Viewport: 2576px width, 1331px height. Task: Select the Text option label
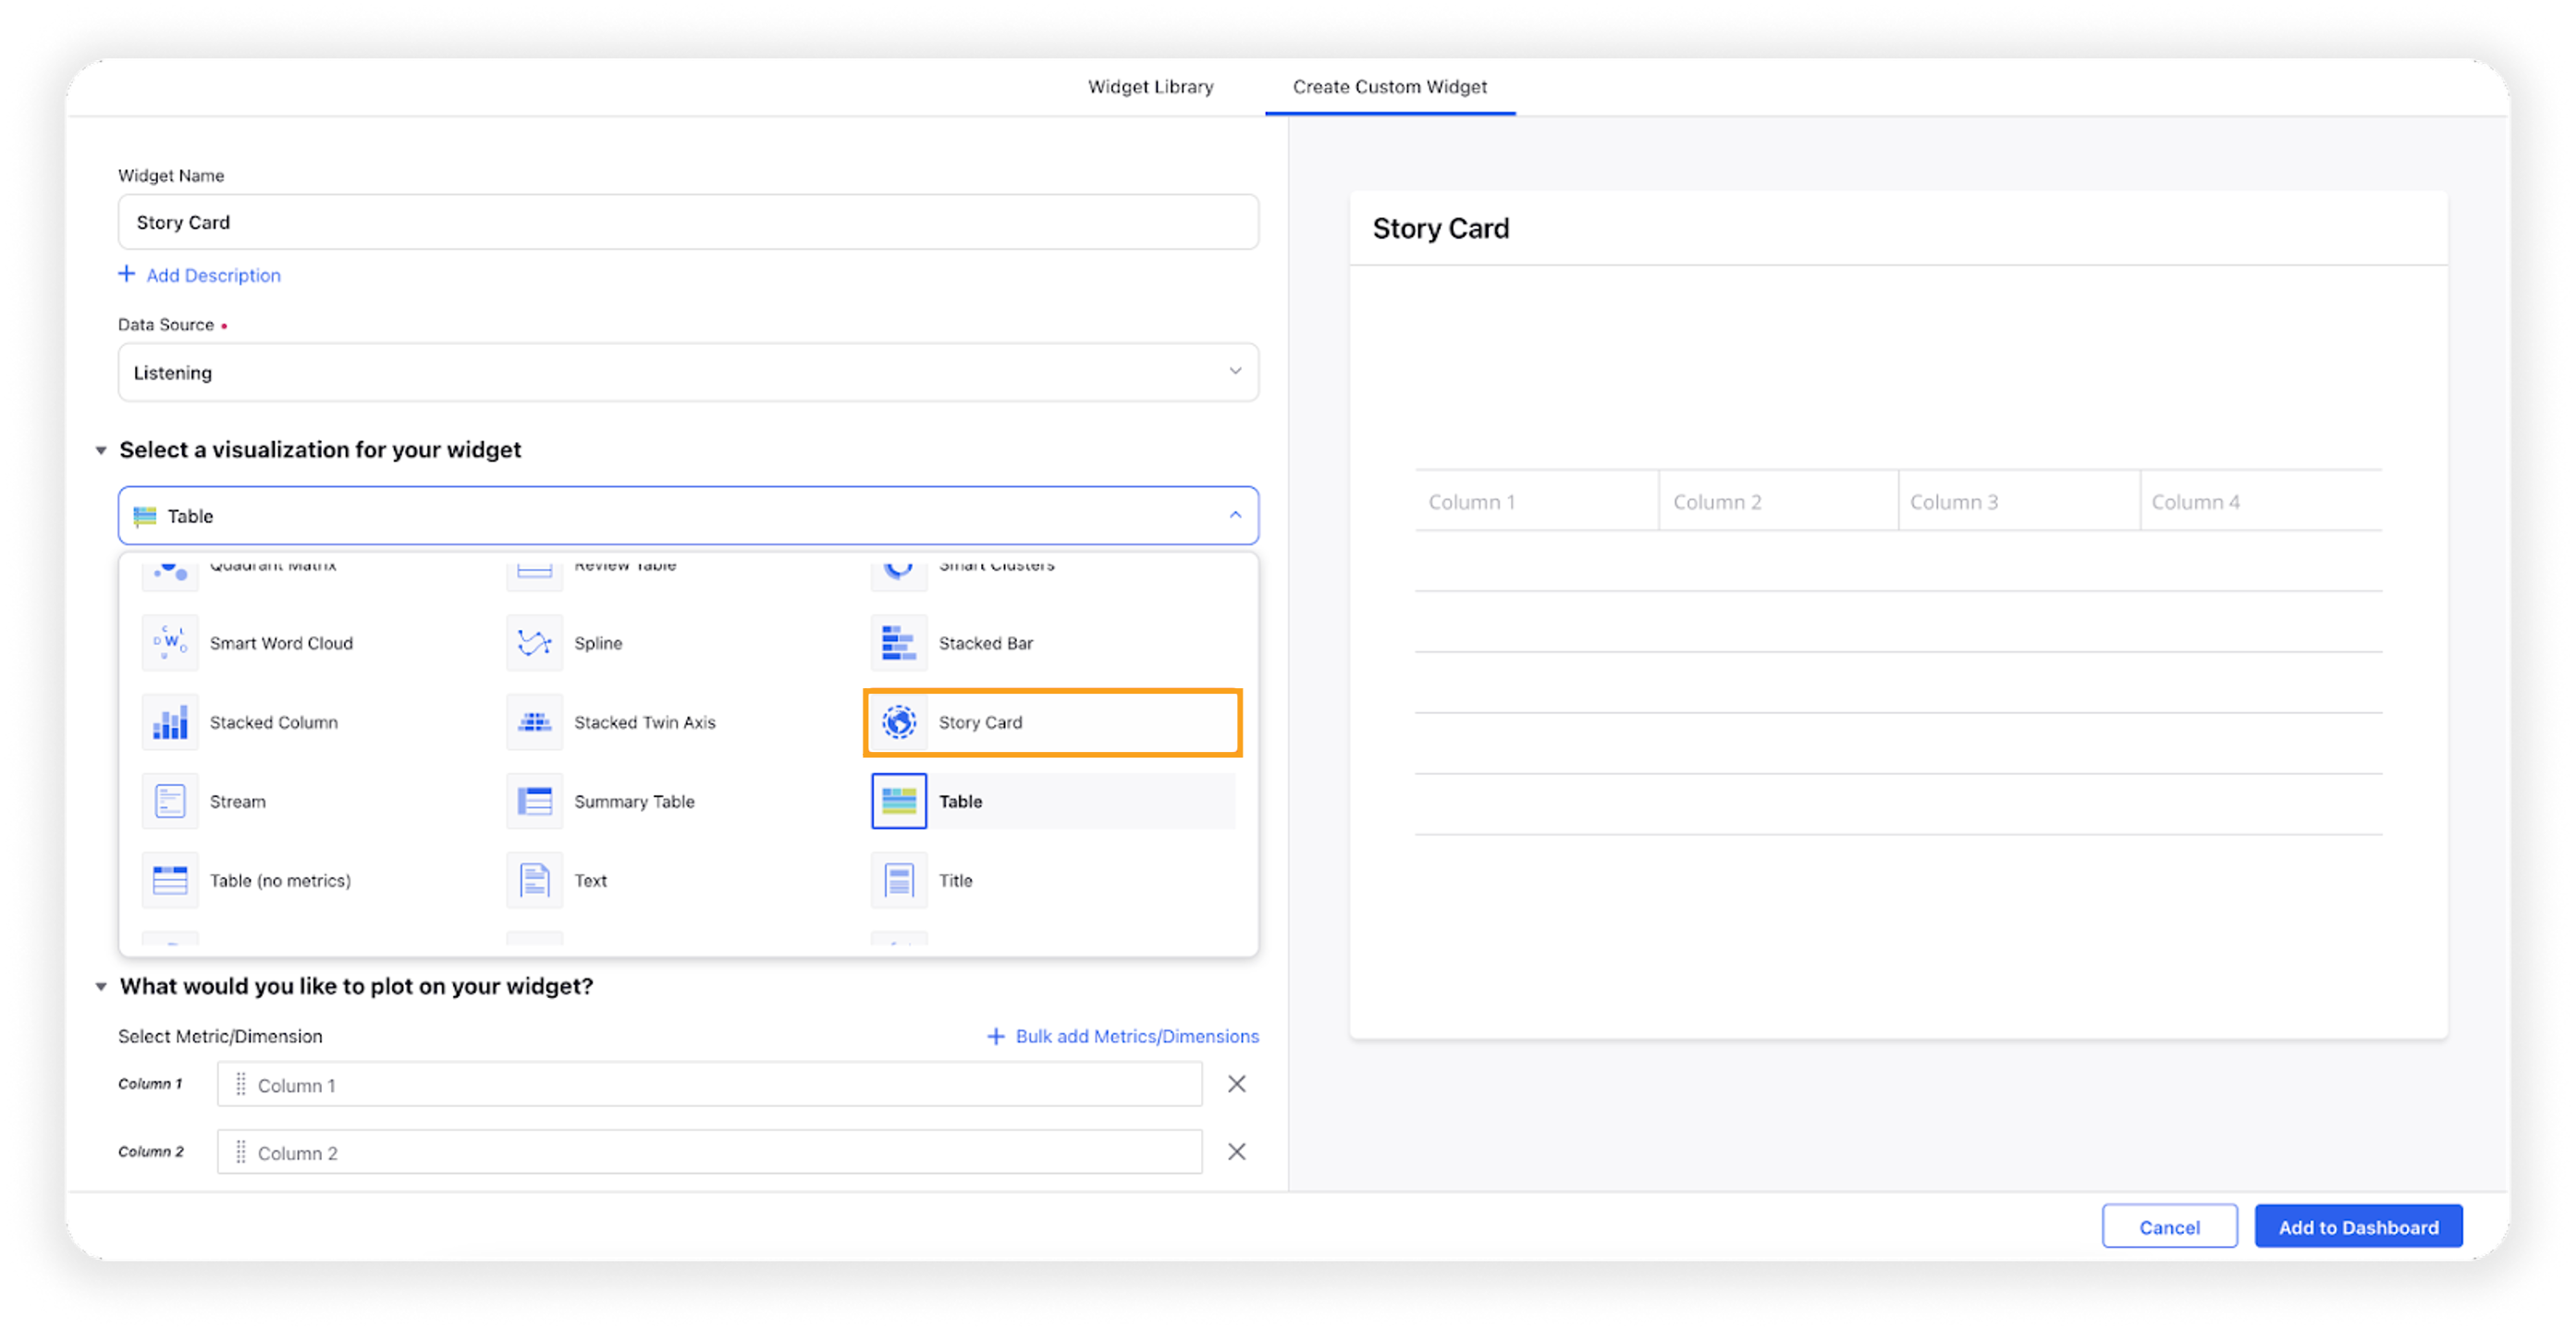[x=590, y=880]
